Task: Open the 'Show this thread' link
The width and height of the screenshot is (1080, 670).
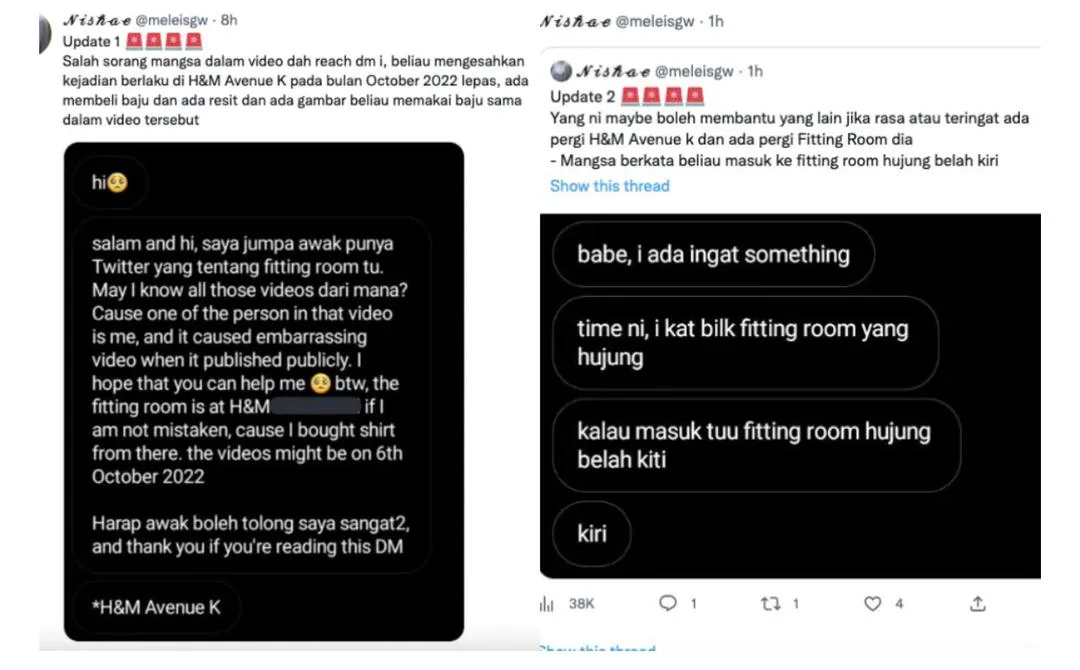Action: pos(610,186)
